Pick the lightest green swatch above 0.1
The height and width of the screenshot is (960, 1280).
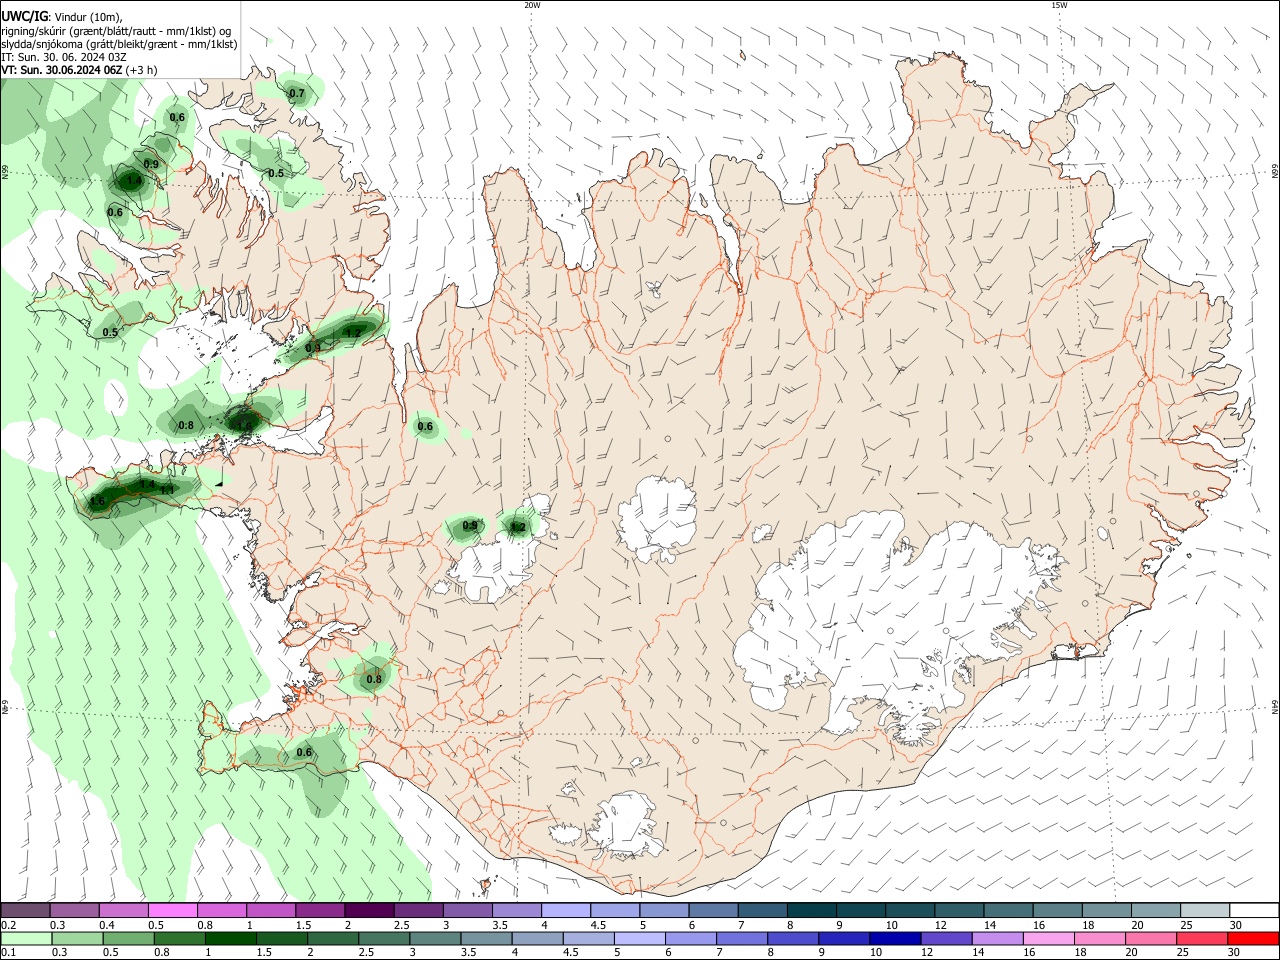(x=26, y=938)
